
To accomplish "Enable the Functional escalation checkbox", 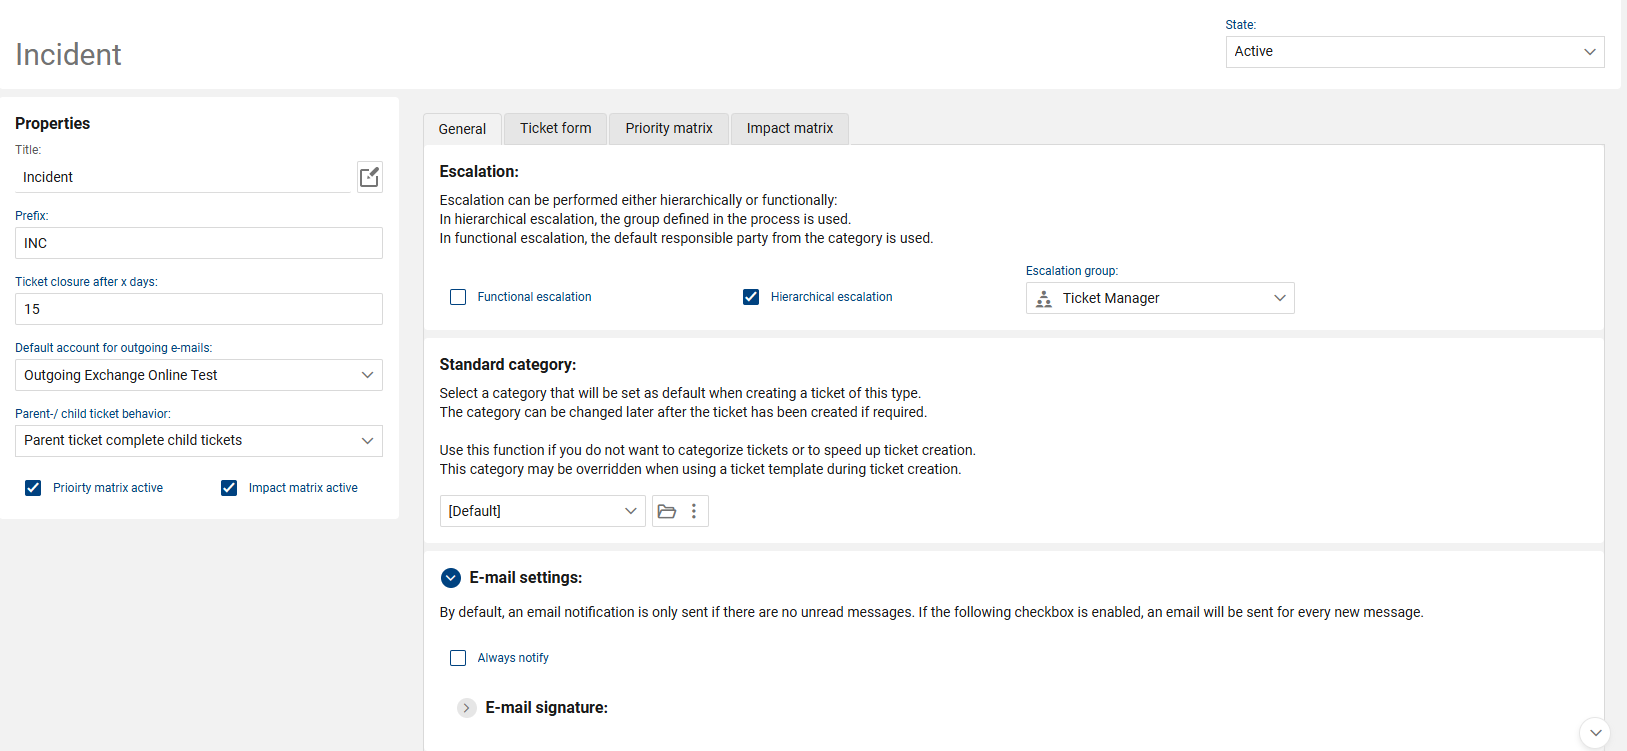I will click(458, 297).
